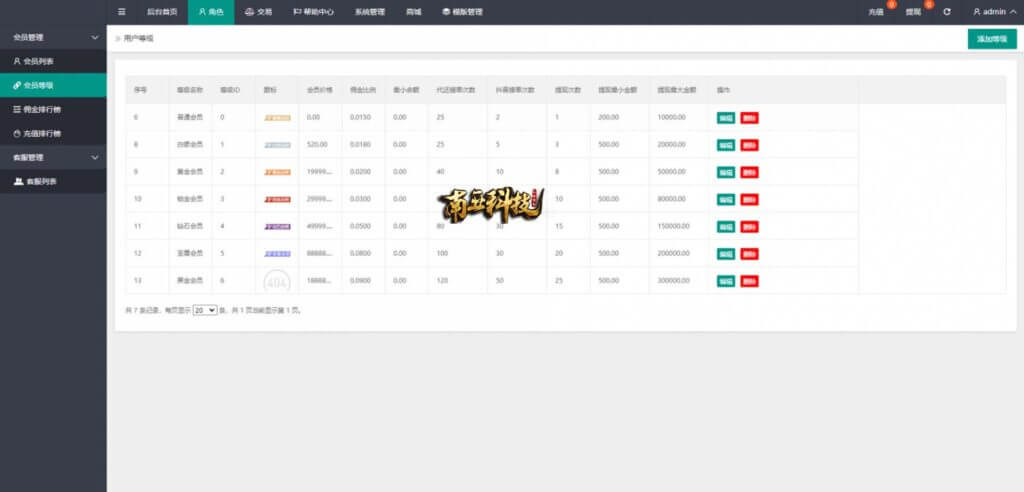This screenshot has height=492, width=1024.
Task: Edit the level ID 6 row
Action: [x=726, y=281]
